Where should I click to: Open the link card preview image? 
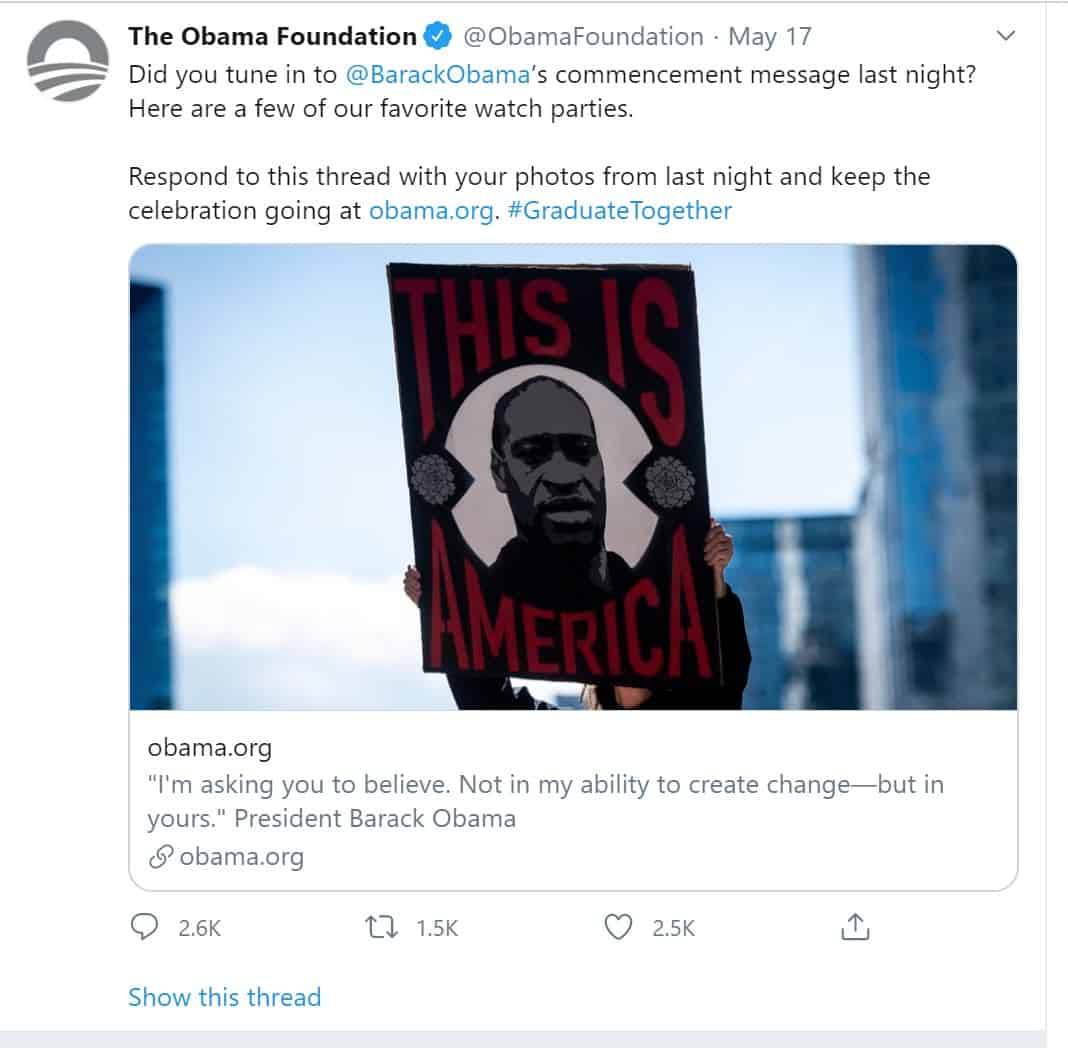click(x=573, y=477)
